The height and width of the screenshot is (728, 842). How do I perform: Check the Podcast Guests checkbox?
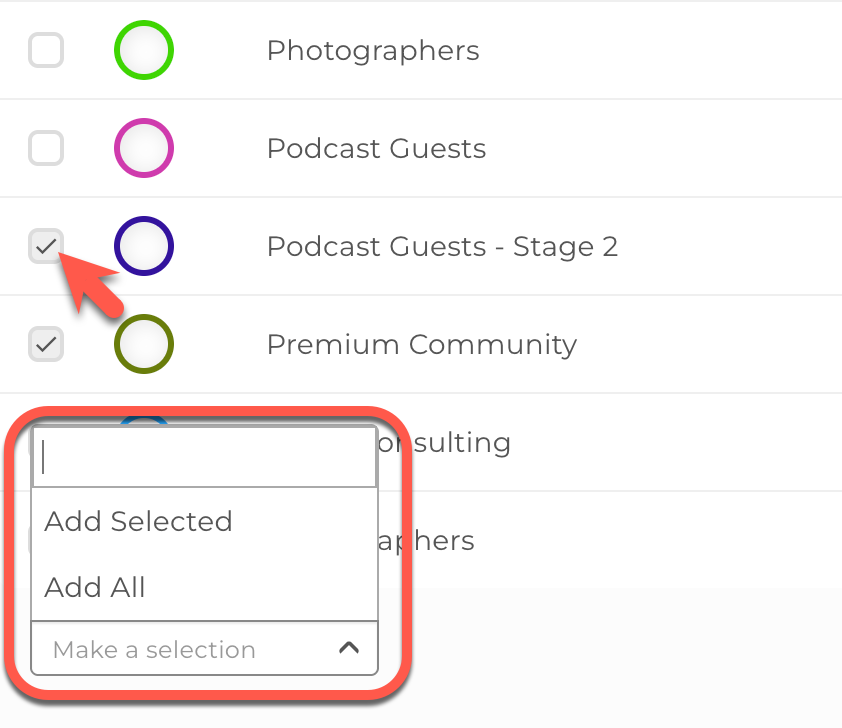pyautogui.click(x=46, y=148)
